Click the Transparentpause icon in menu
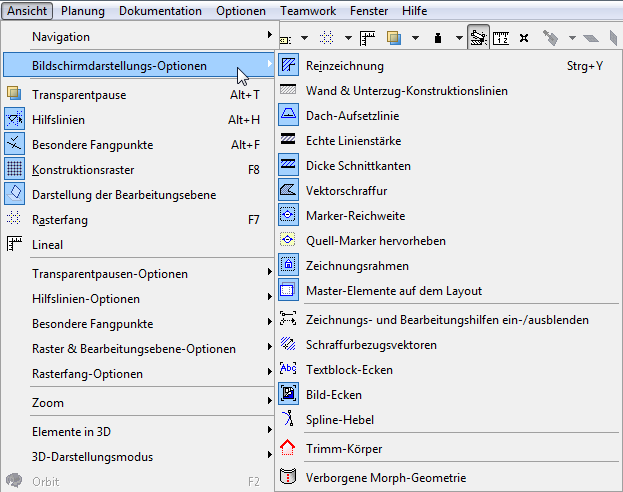The image size is (623, 492). (x=14, y=94)
